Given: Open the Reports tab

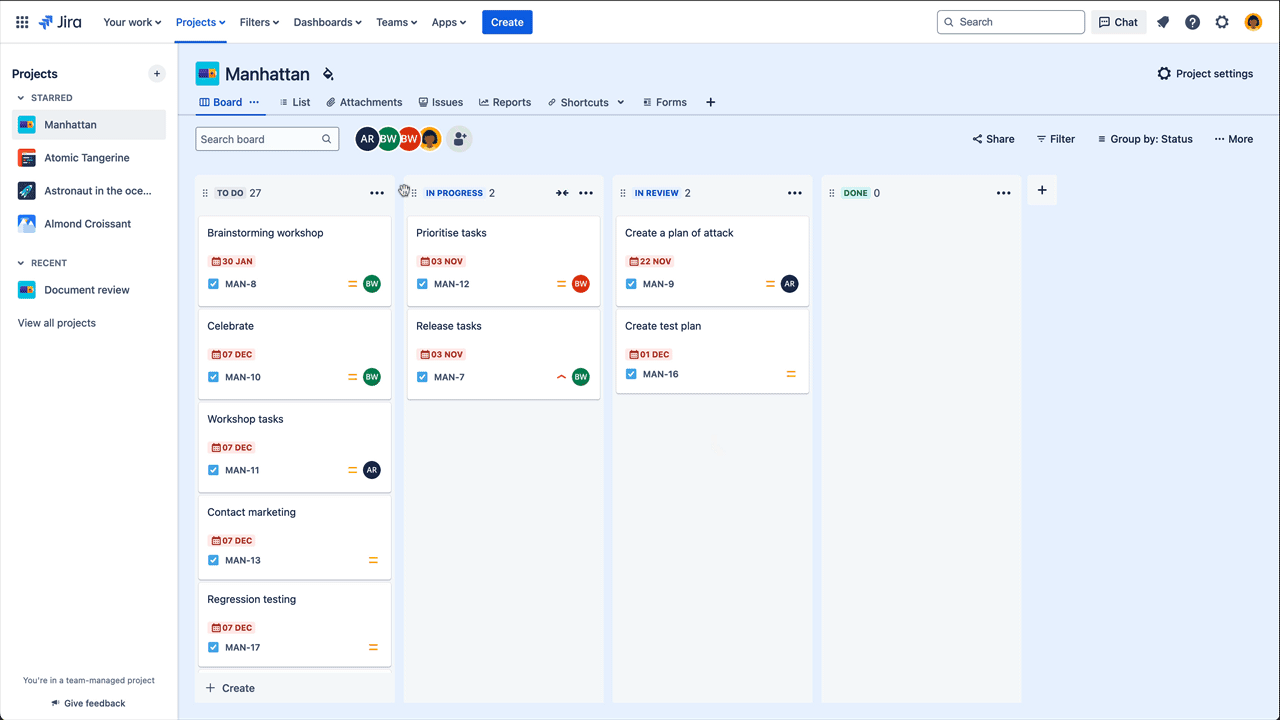Looking at the screenshot, I should [505, 102].
